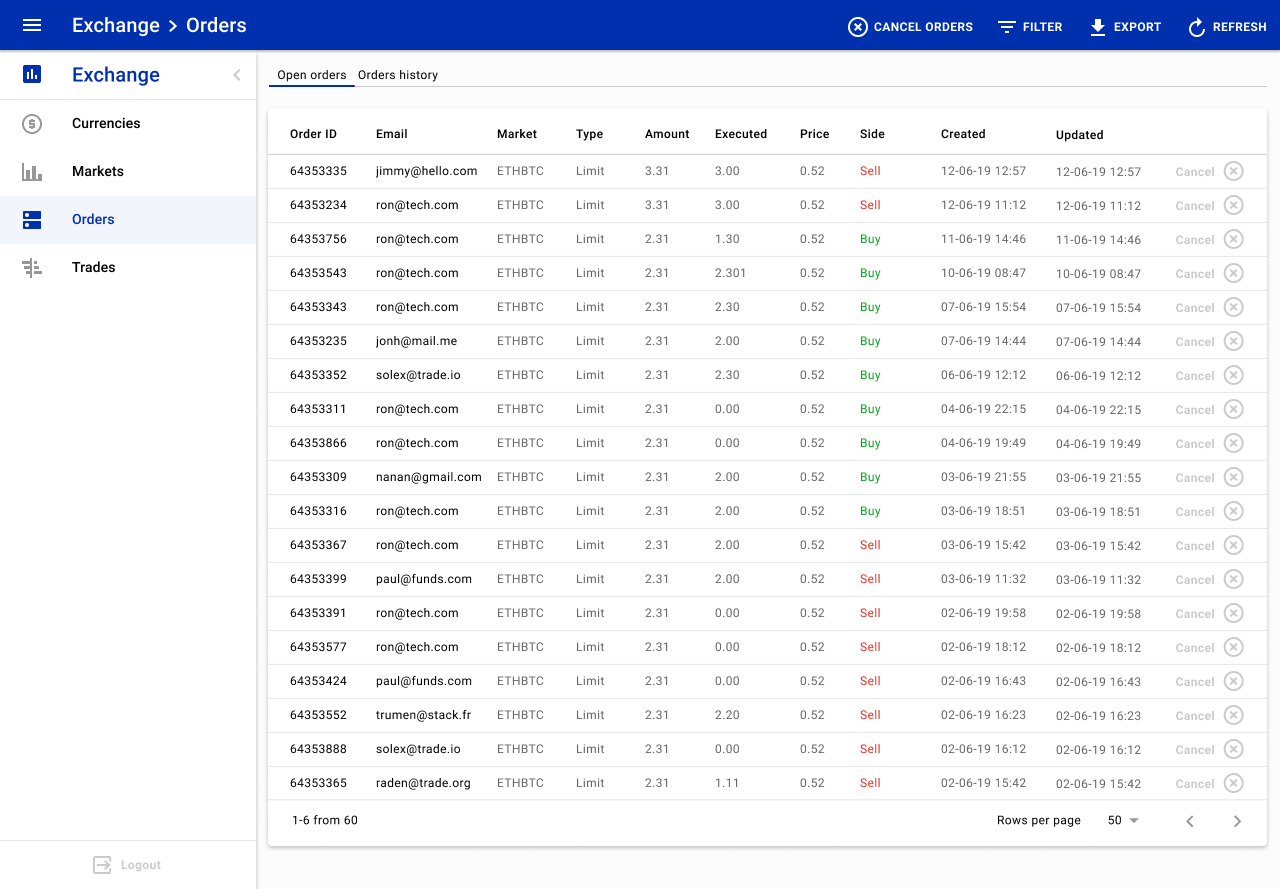Go to the Markets page
Screen dimensions: 1280x889
tap(128, 172)
